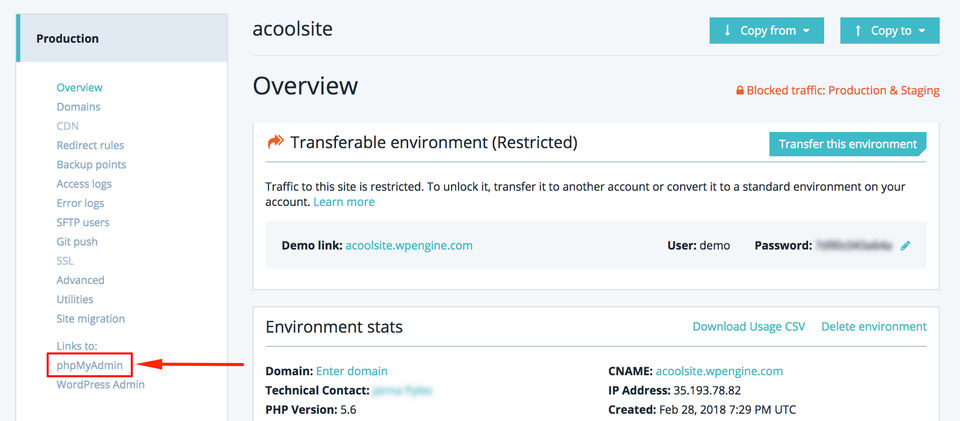The height and width of the screenshot is (421, 960).
Task: Open the Copy from dropdown
Action: 767,31
